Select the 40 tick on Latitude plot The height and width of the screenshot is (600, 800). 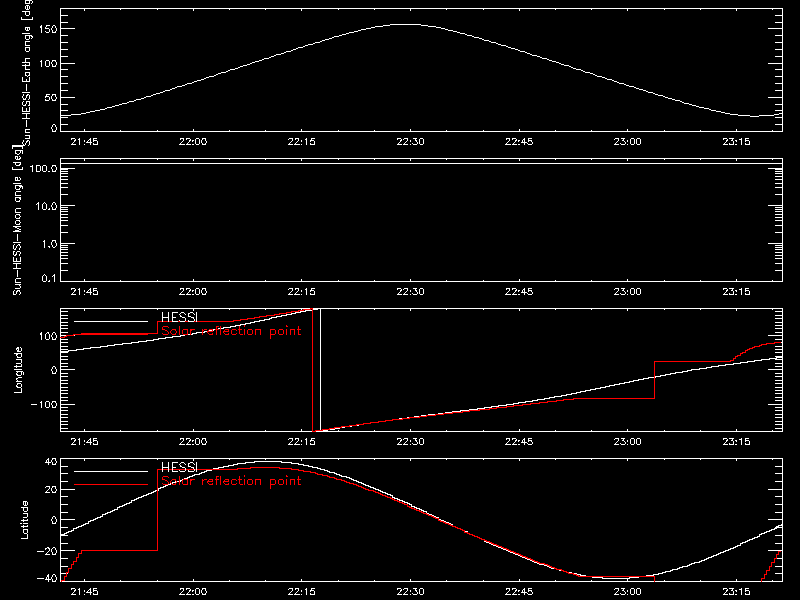(51, 462)
